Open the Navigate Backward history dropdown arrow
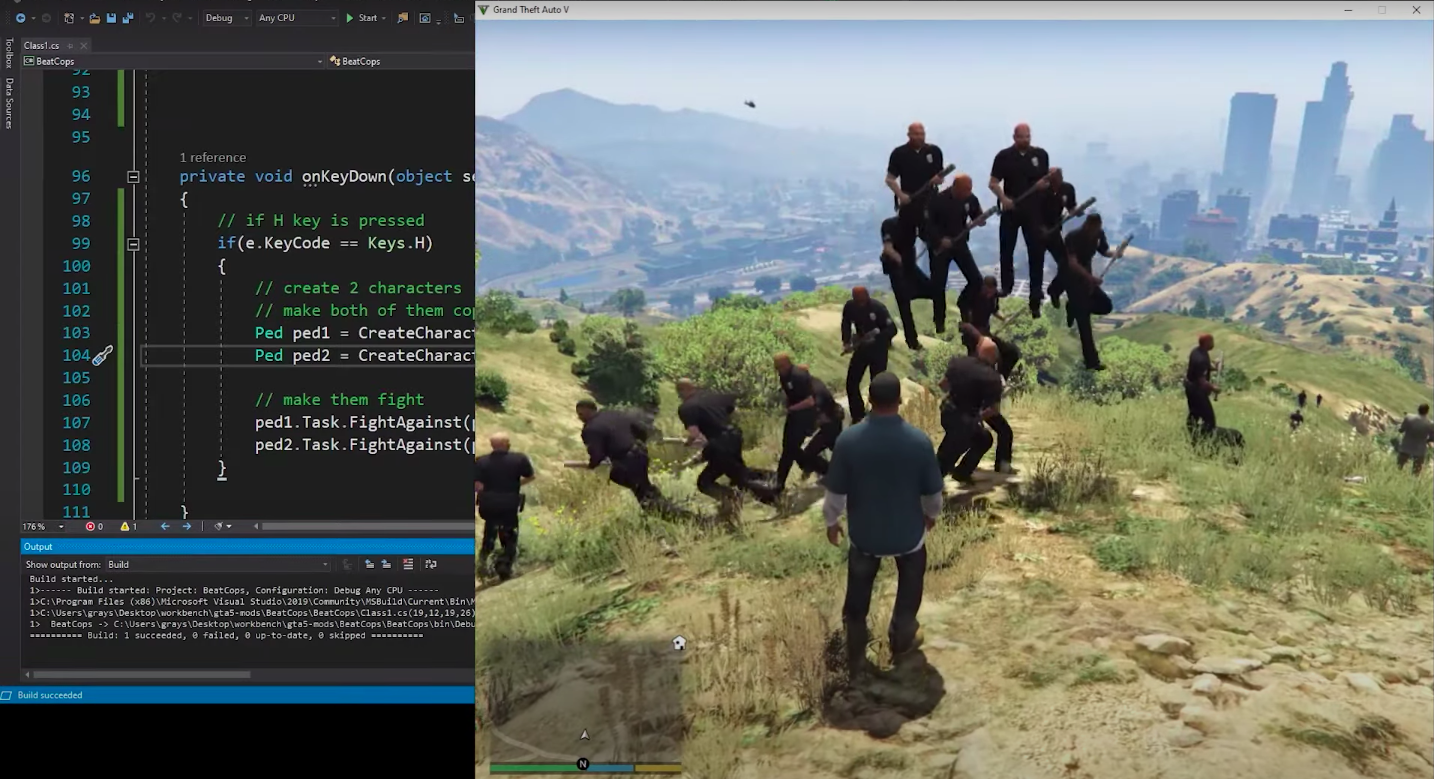The width and height of the screenshot is (1434, 779). click(33, 18)
